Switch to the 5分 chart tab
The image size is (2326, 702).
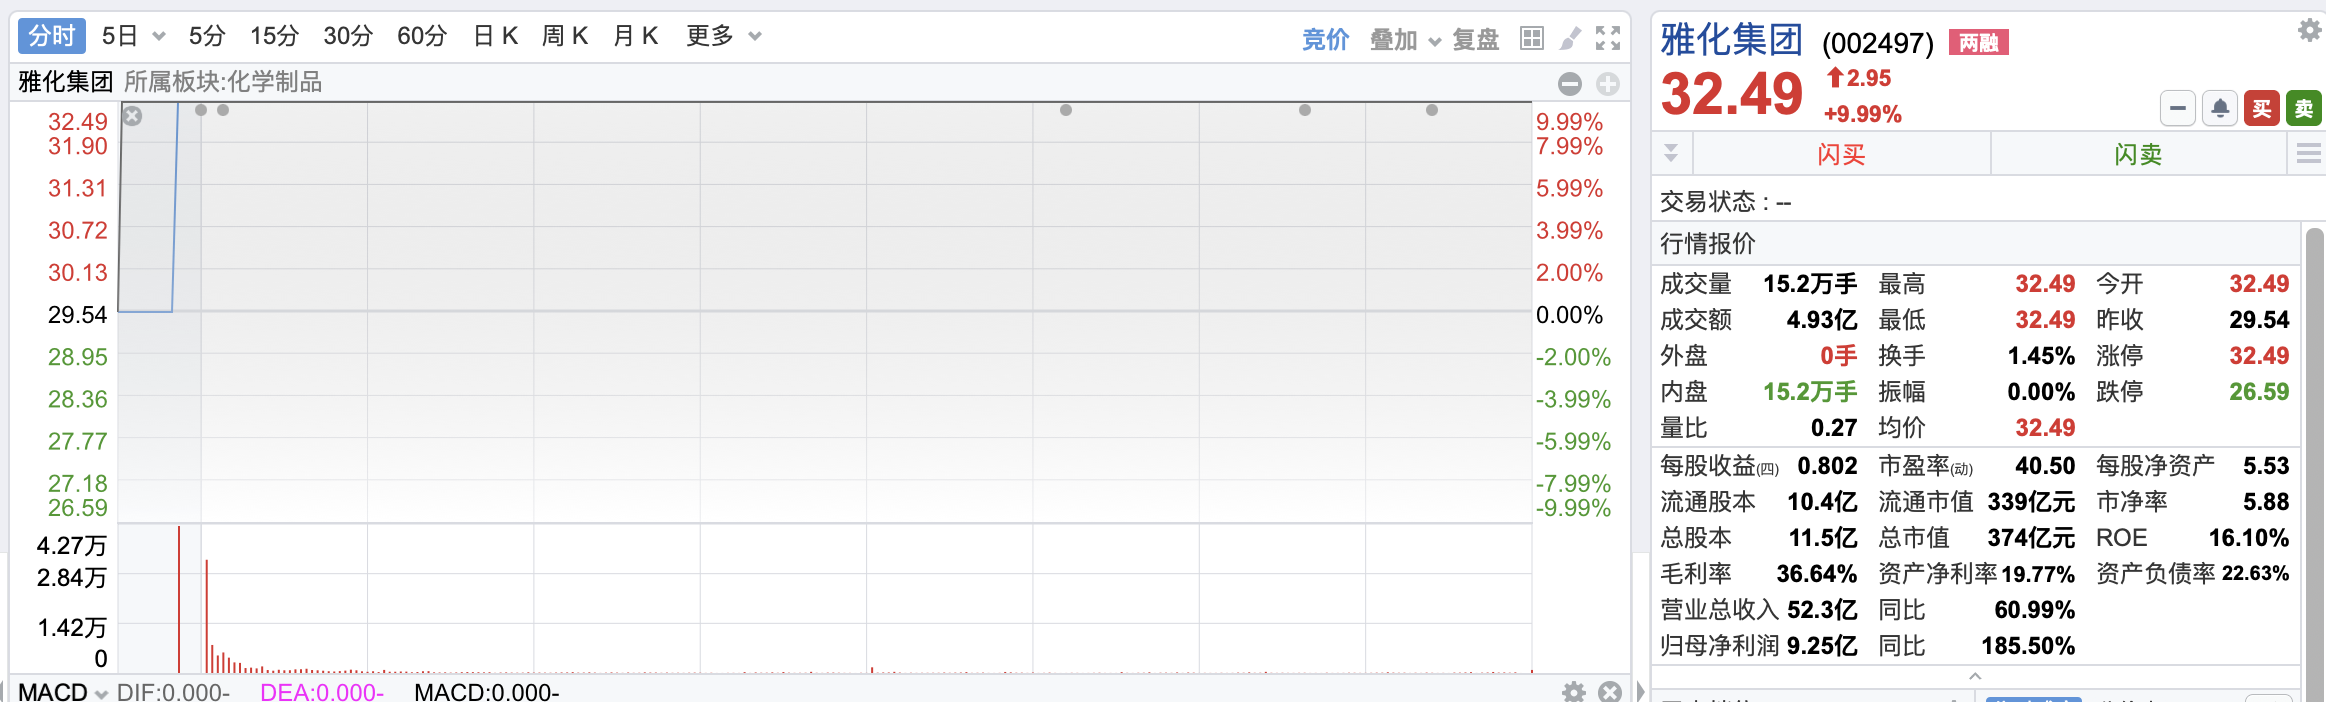pos(207,36)
